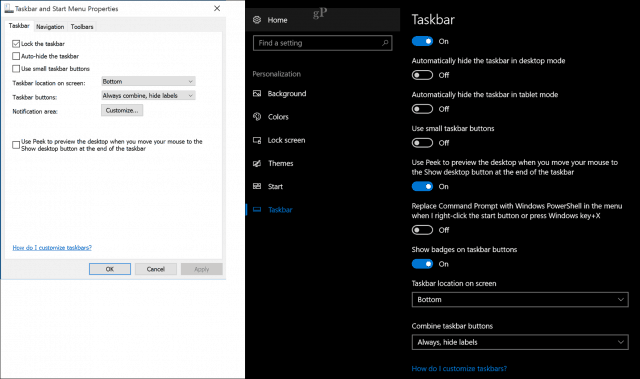Screen dimensions: 640x379
Task: Select the Taskbar settings page in sidebar
Action: pos(280,210)
